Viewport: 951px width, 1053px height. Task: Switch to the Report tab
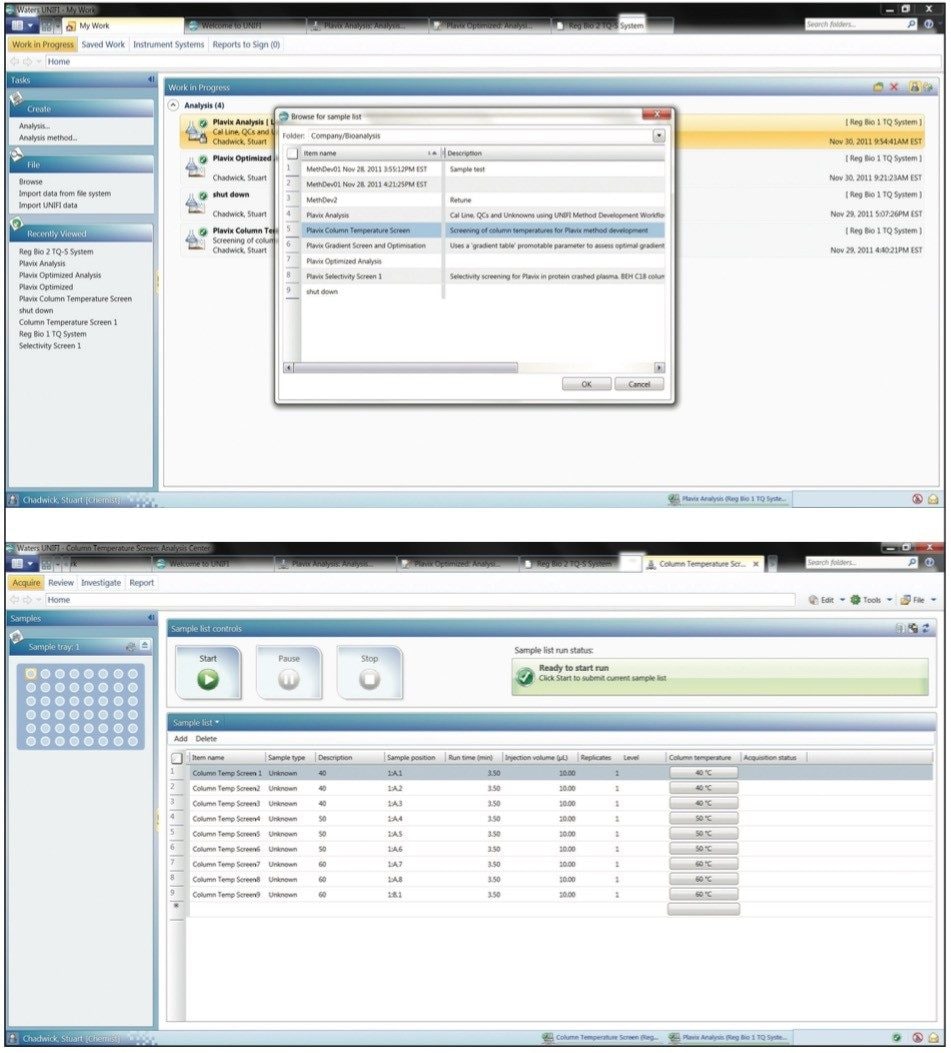click(x=141, y=582)
